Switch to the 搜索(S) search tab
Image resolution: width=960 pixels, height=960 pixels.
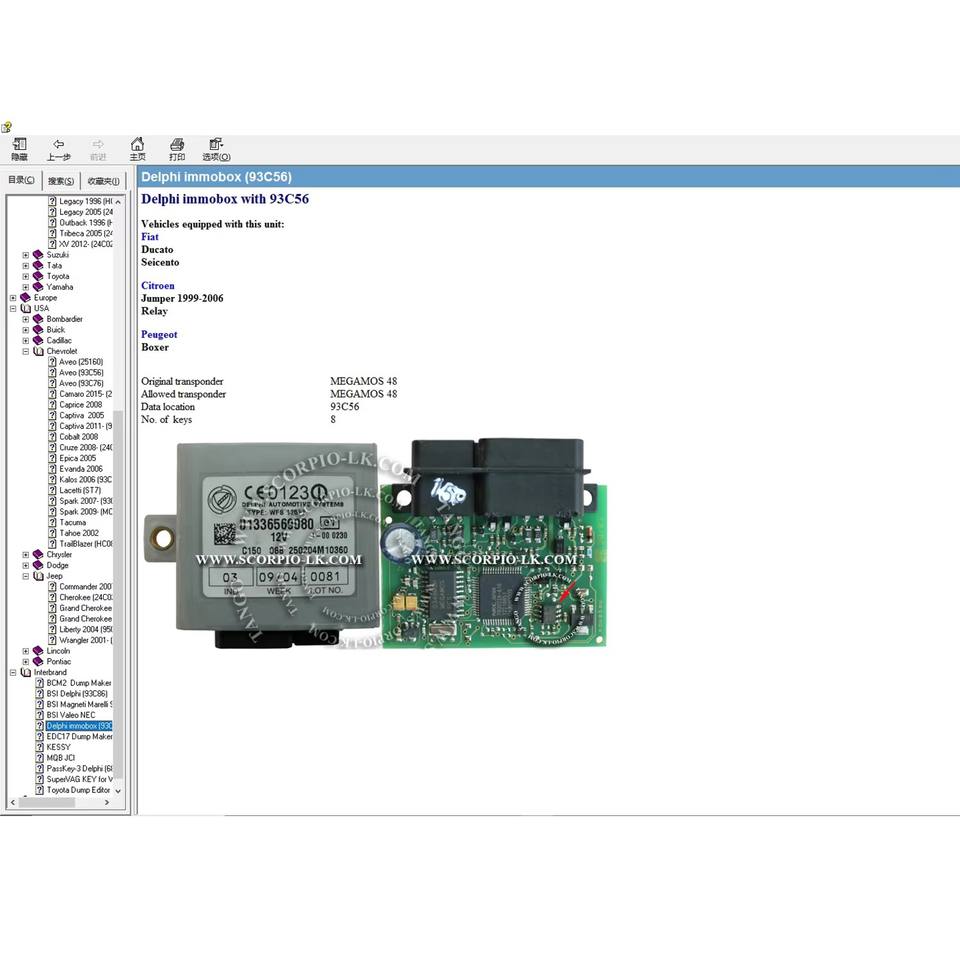(x=61, y=181)
